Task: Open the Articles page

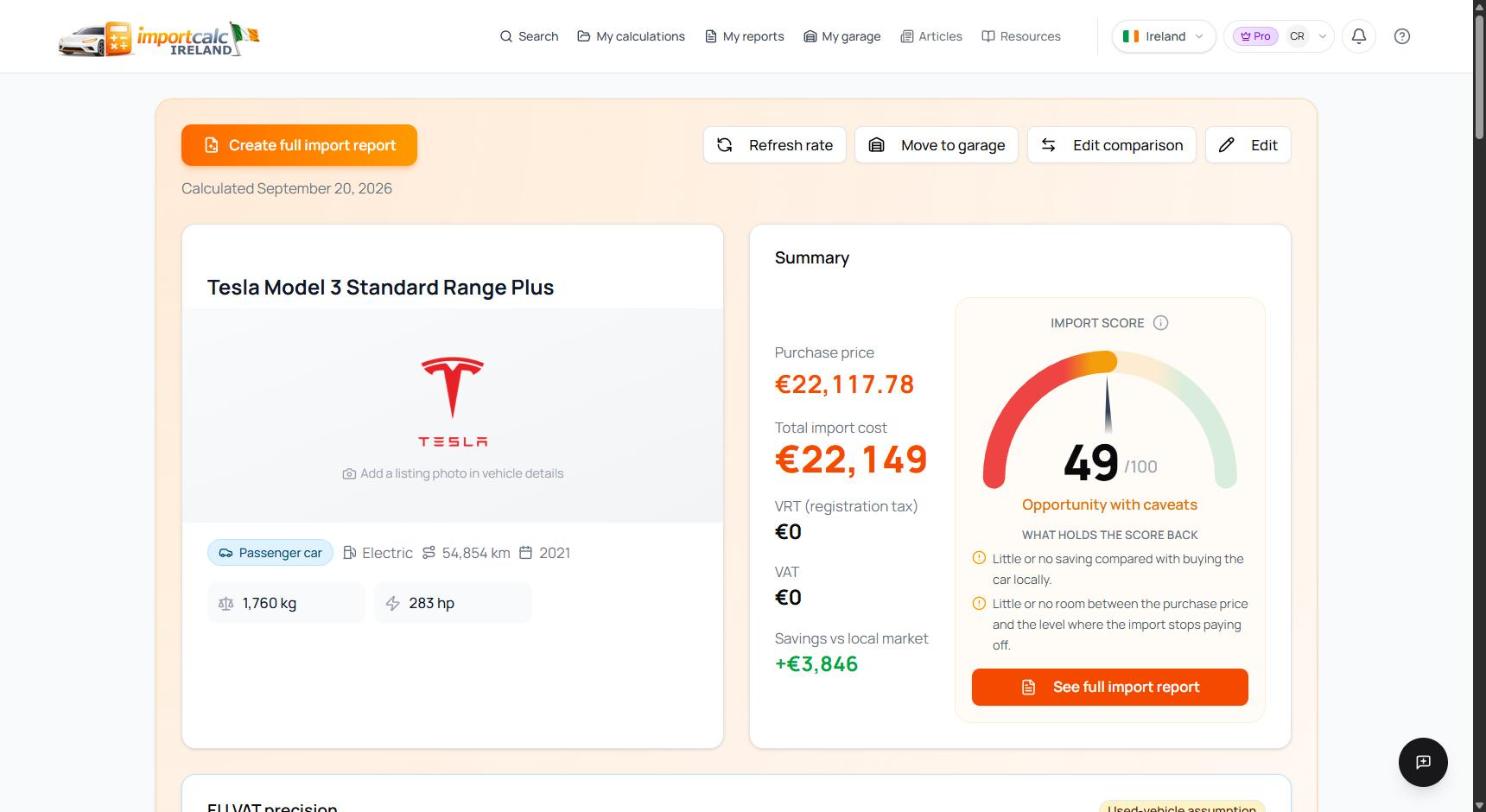Action: tap(931, 36)
